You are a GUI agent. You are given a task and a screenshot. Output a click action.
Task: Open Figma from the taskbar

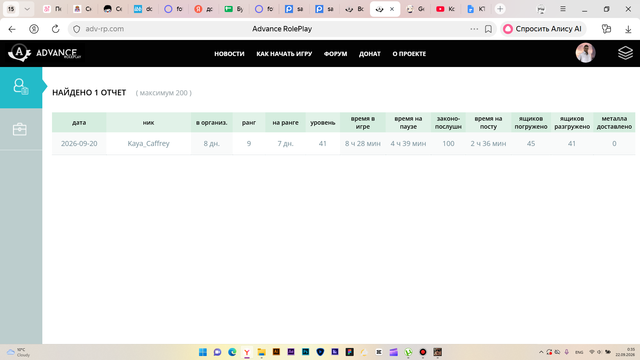click(x=350, y=352)
